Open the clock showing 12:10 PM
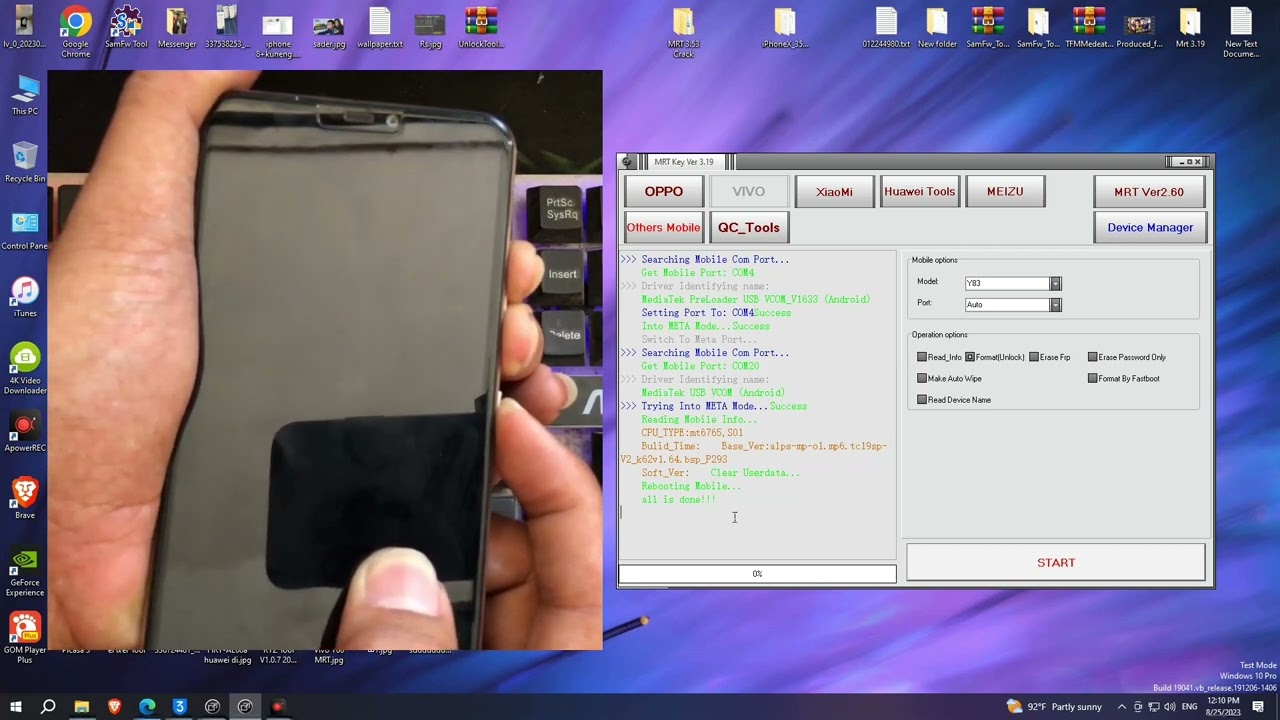 [1223, 707]
